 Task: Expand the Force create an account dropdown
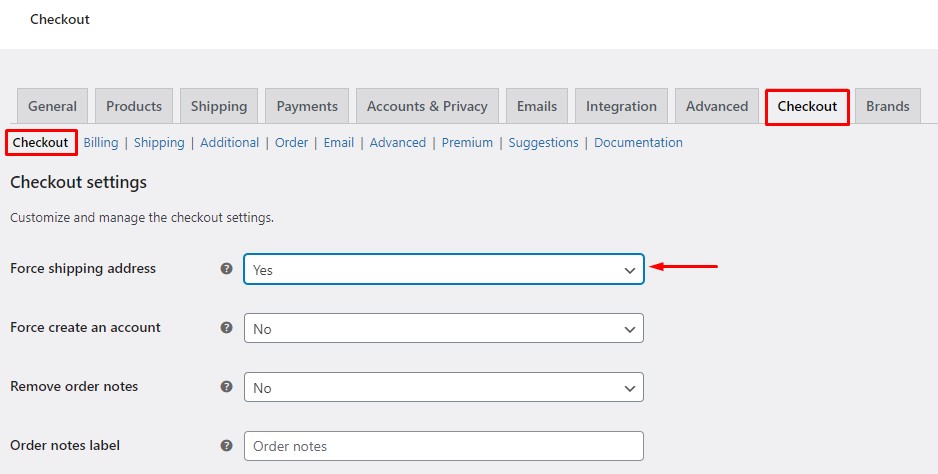click(x=444, y=328)
